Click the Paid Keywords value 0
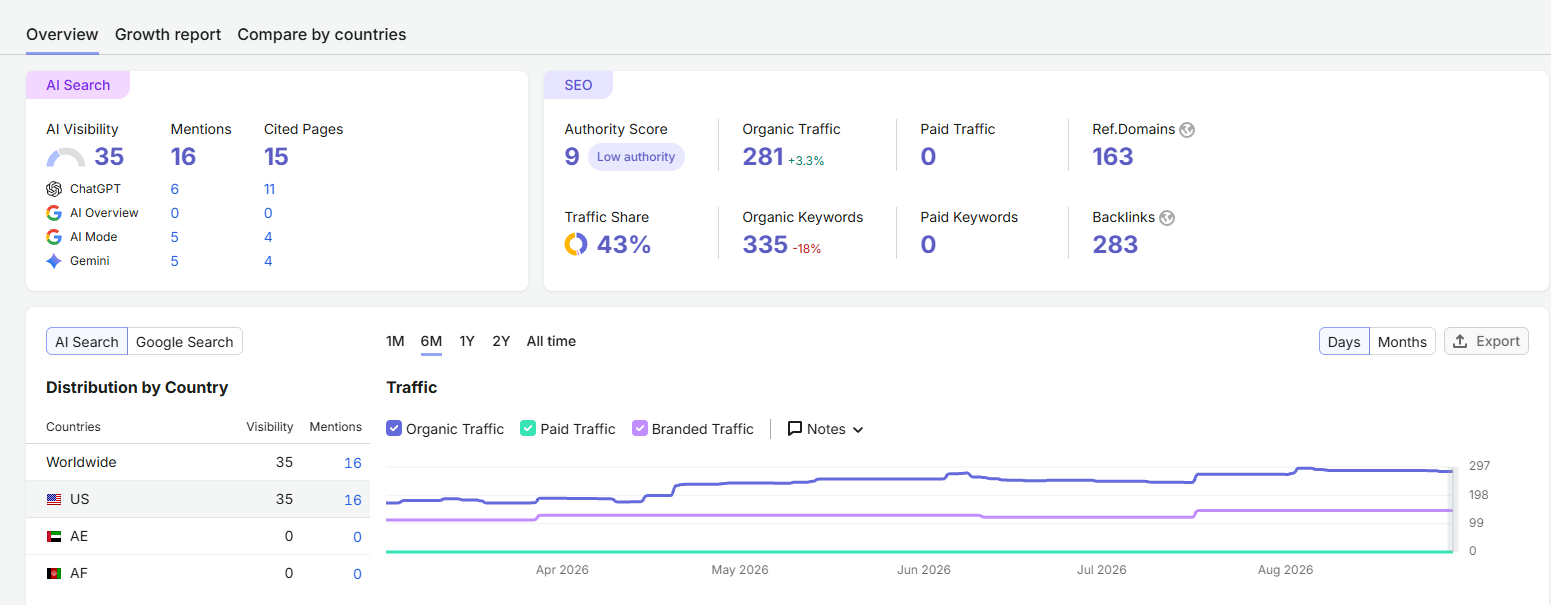 pyautogui.click(x=929, y=244)
